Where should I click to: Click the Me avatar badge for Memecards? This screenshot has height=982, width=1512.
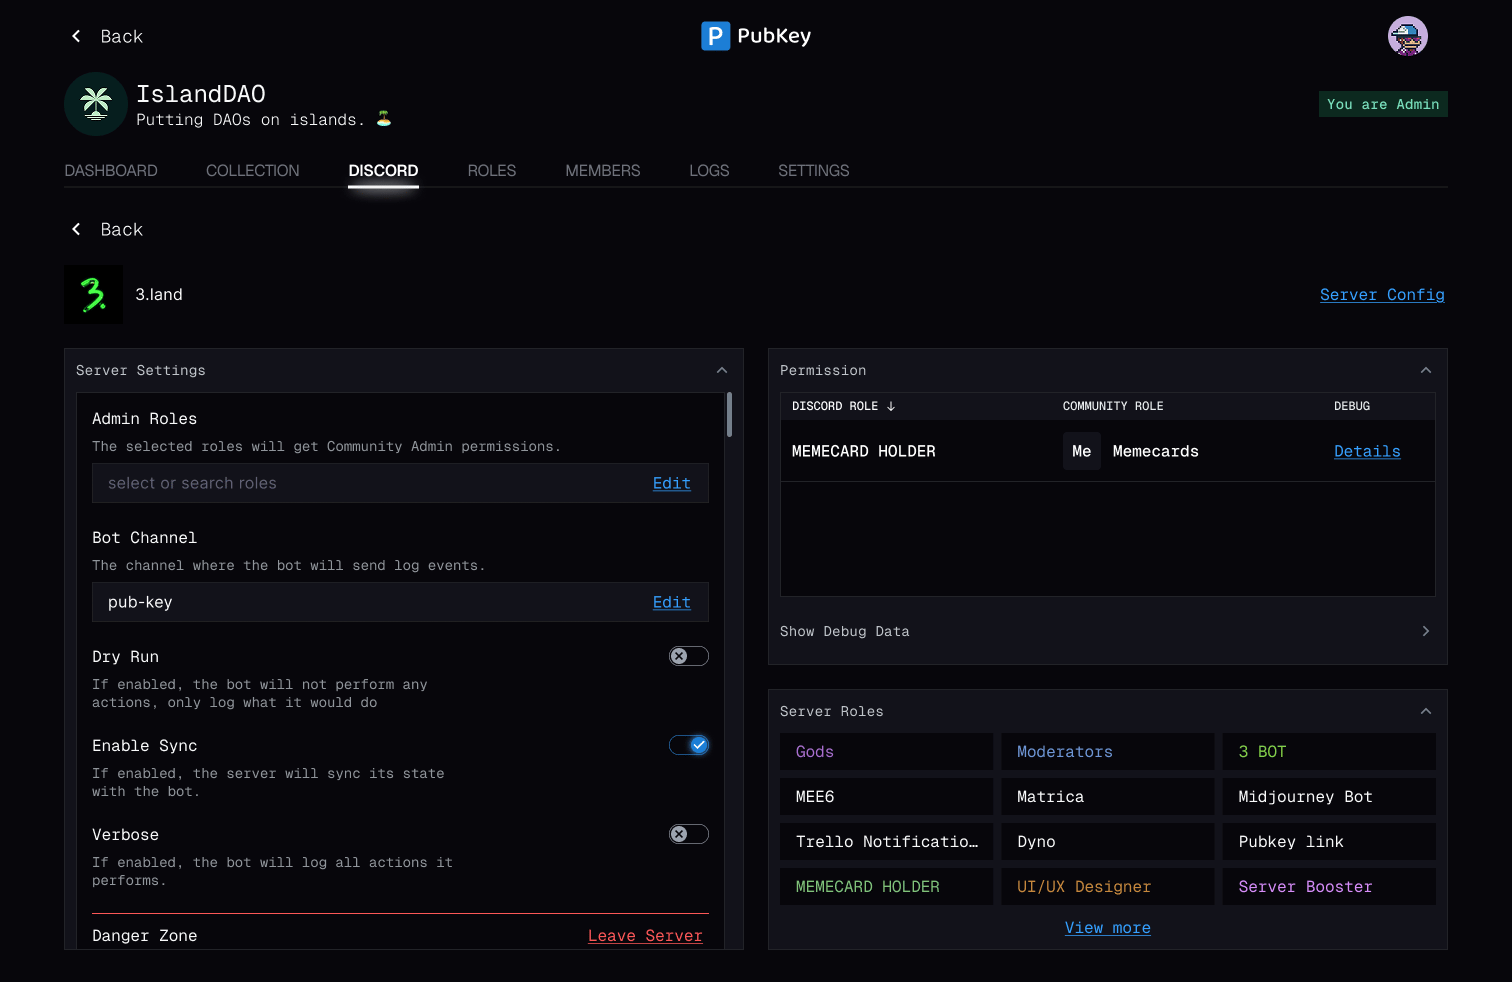[x=1081, y=451]
